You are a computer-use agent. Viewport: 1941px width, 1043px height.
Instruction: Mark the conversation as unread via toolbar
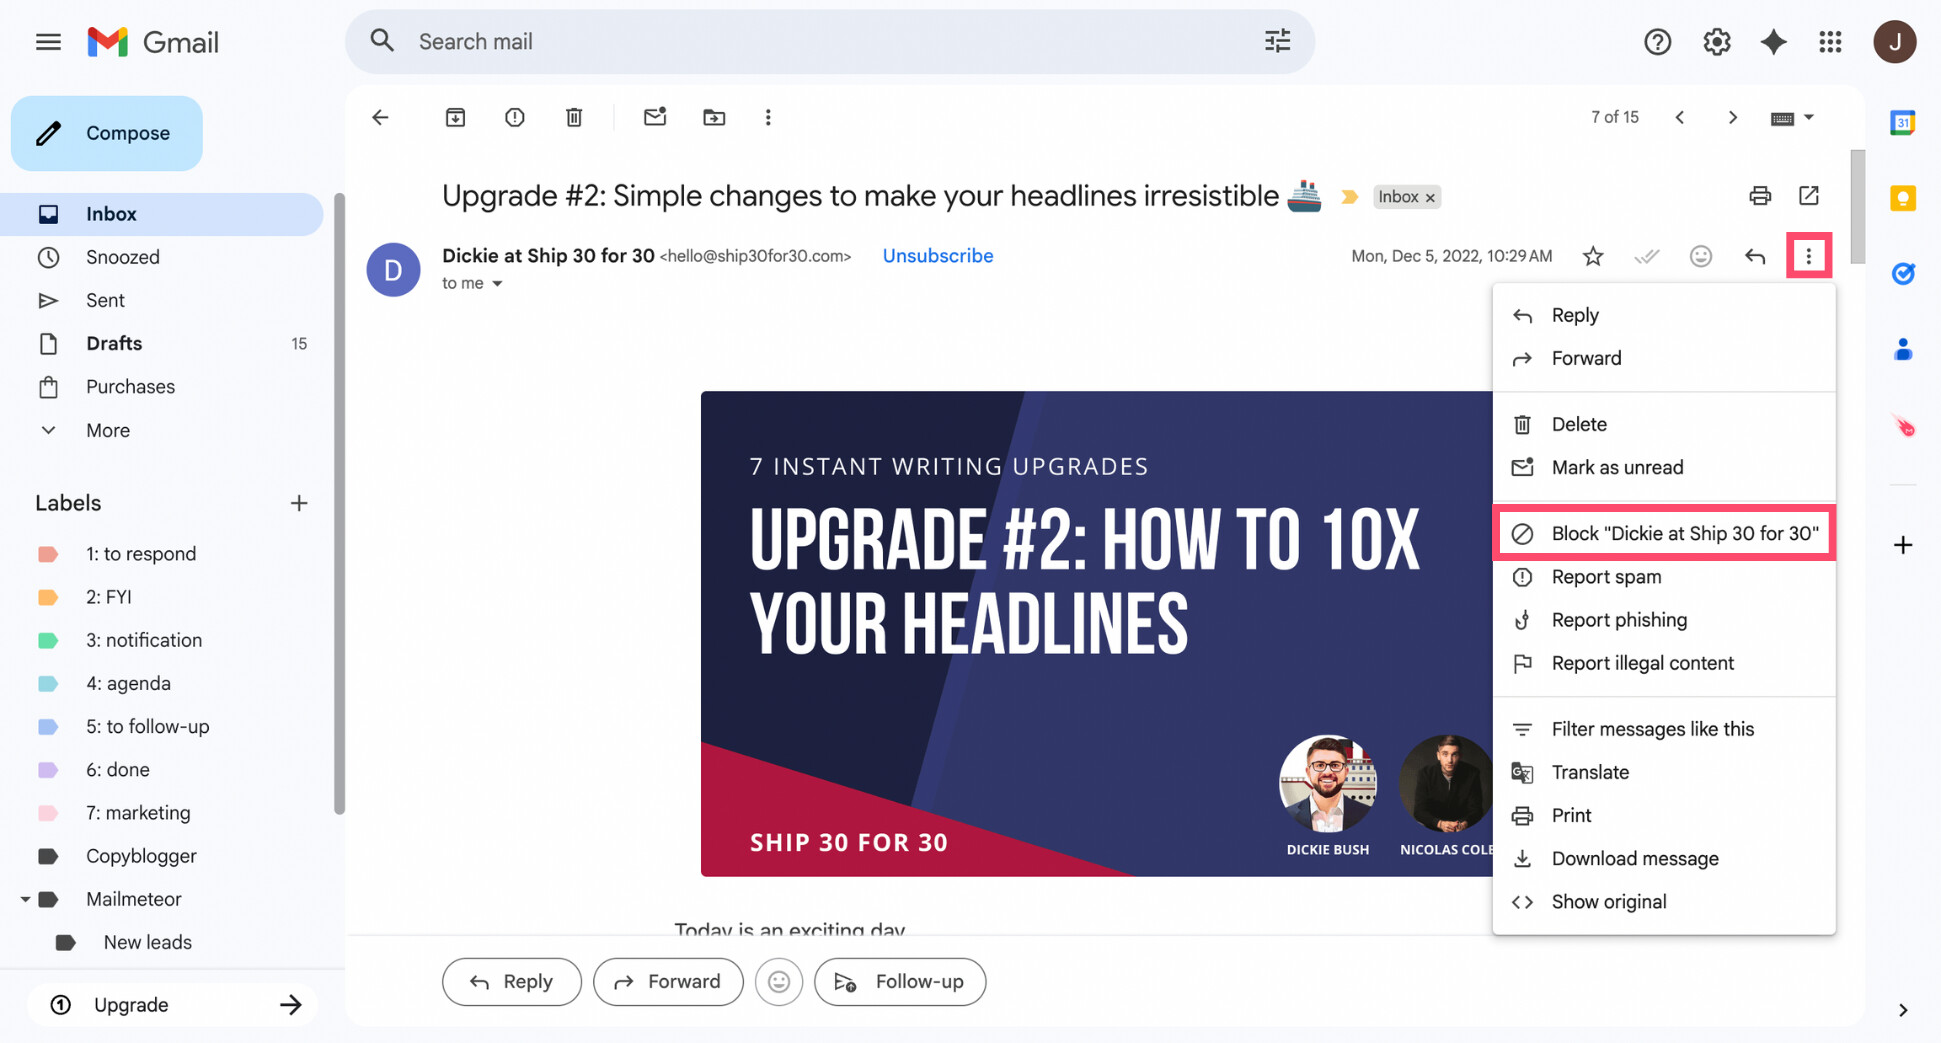(655, 117)
